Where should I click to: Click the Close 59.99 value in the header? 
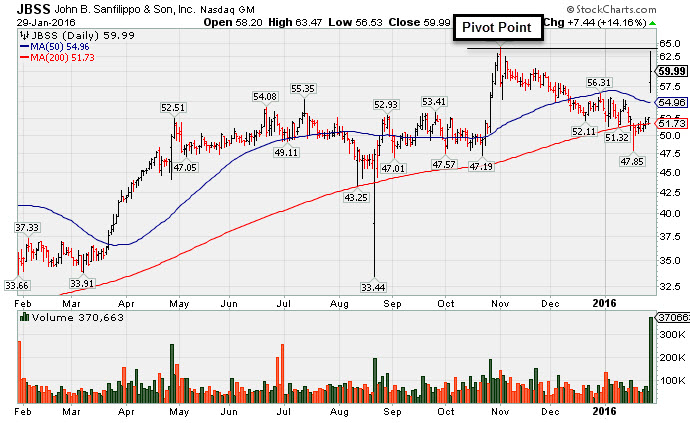420,22
